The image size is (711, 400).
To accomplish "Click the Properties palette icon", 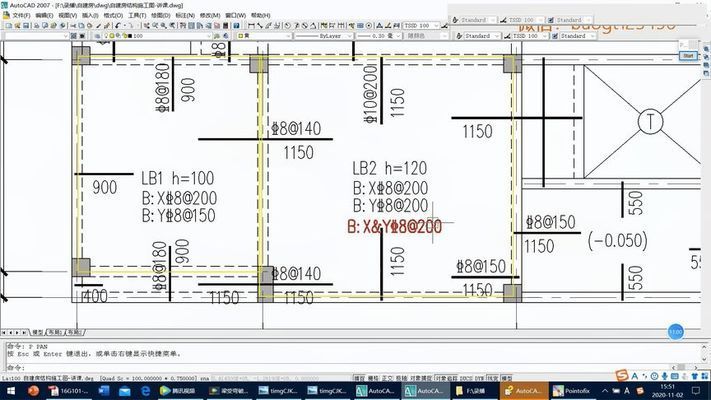I will (182, 26).
